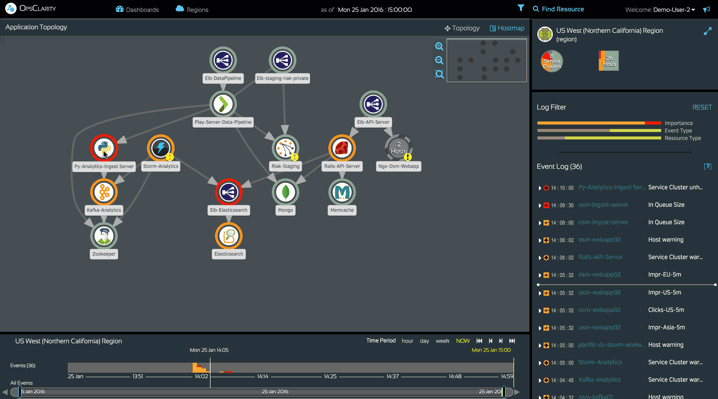
Task: Open the Dashboards menu
Action: pyautogui.click(x=137, y=9)
